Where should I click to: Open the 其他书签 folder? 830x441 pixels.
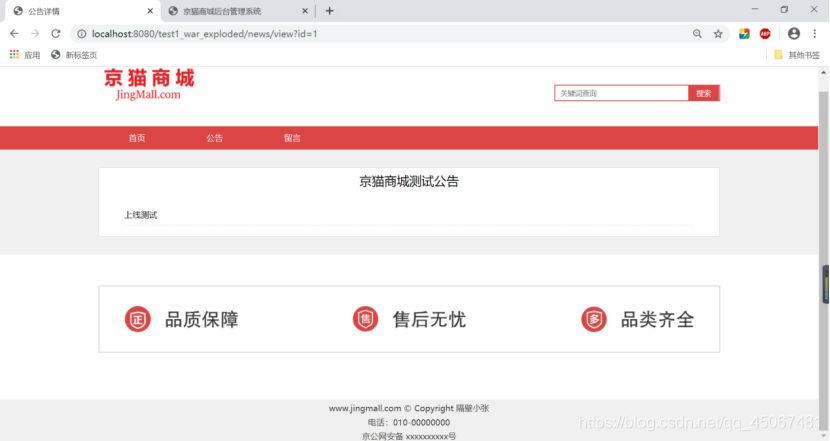[797, 55]
